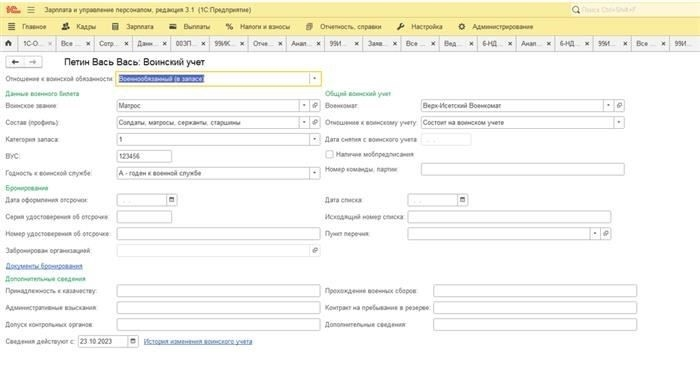Click the 1C logo icon

pos(13,9)
